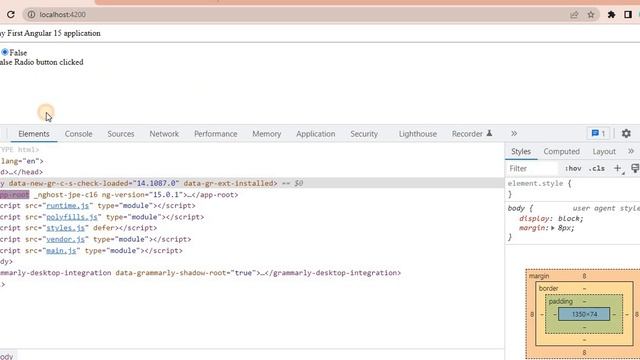640x360 pixels.
Task: Click the 1350×74 content box in box model
Action: point(584,314)
